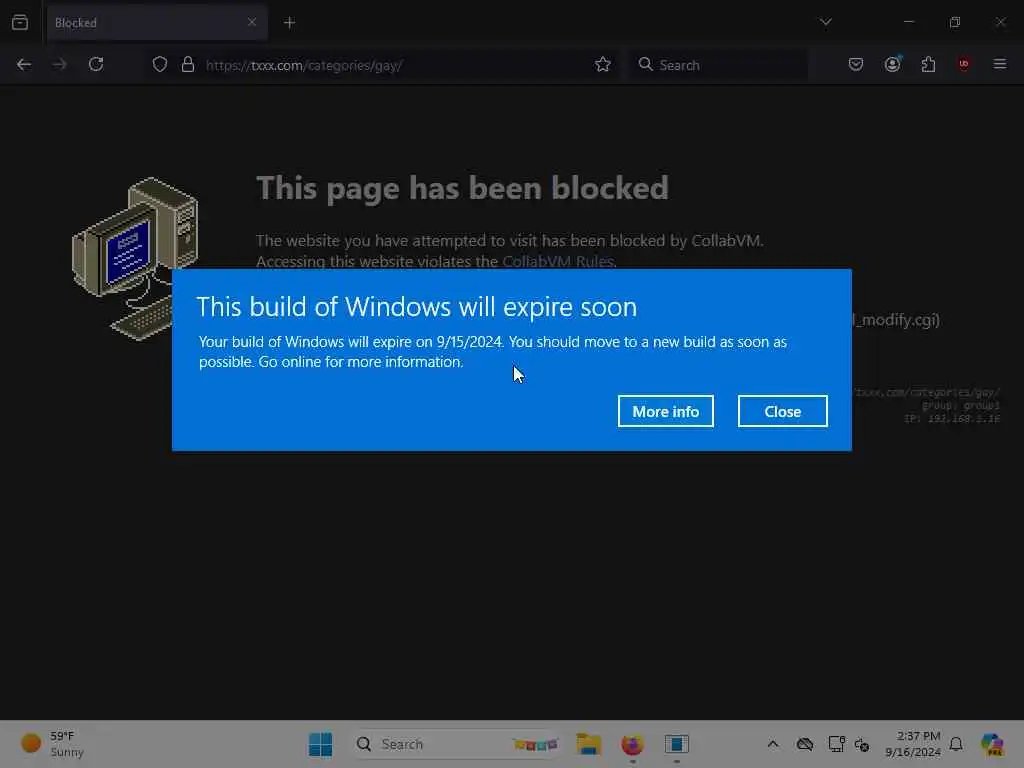Click the volume tray icon
The width and height of the screenshot is (1024, 768).
click(862, 744)
